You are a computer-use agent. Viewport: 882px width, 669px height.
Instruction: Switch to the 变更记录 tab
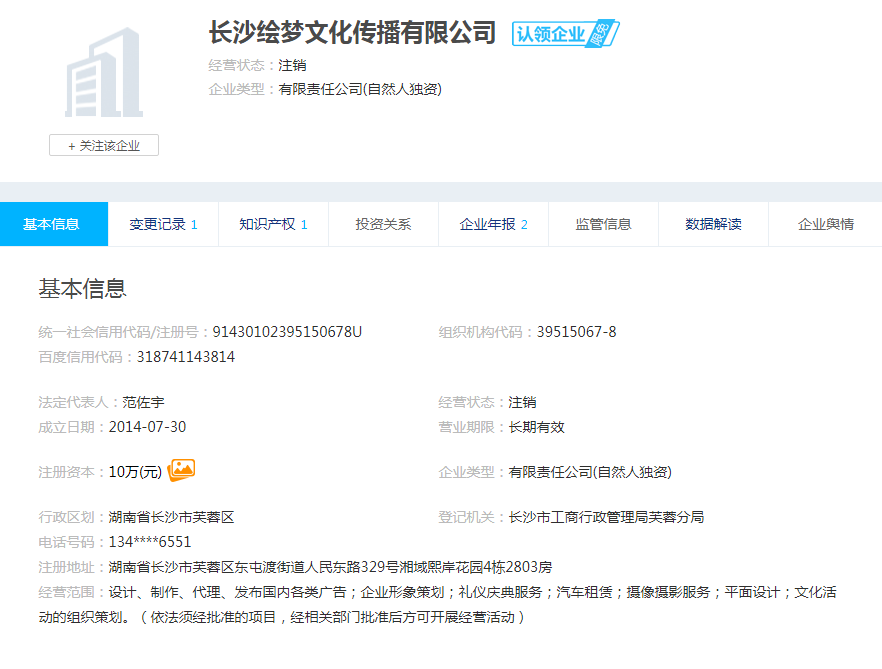(x=163, y=224)
